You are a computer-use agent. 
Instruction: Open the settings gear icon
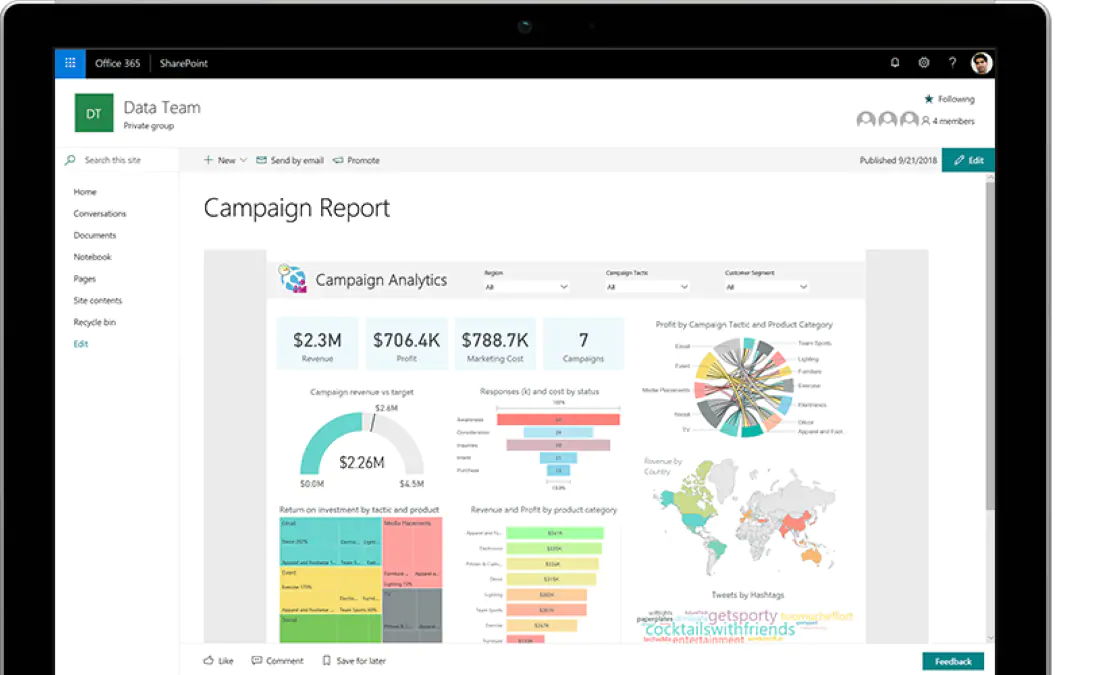[x=924, y=63]
